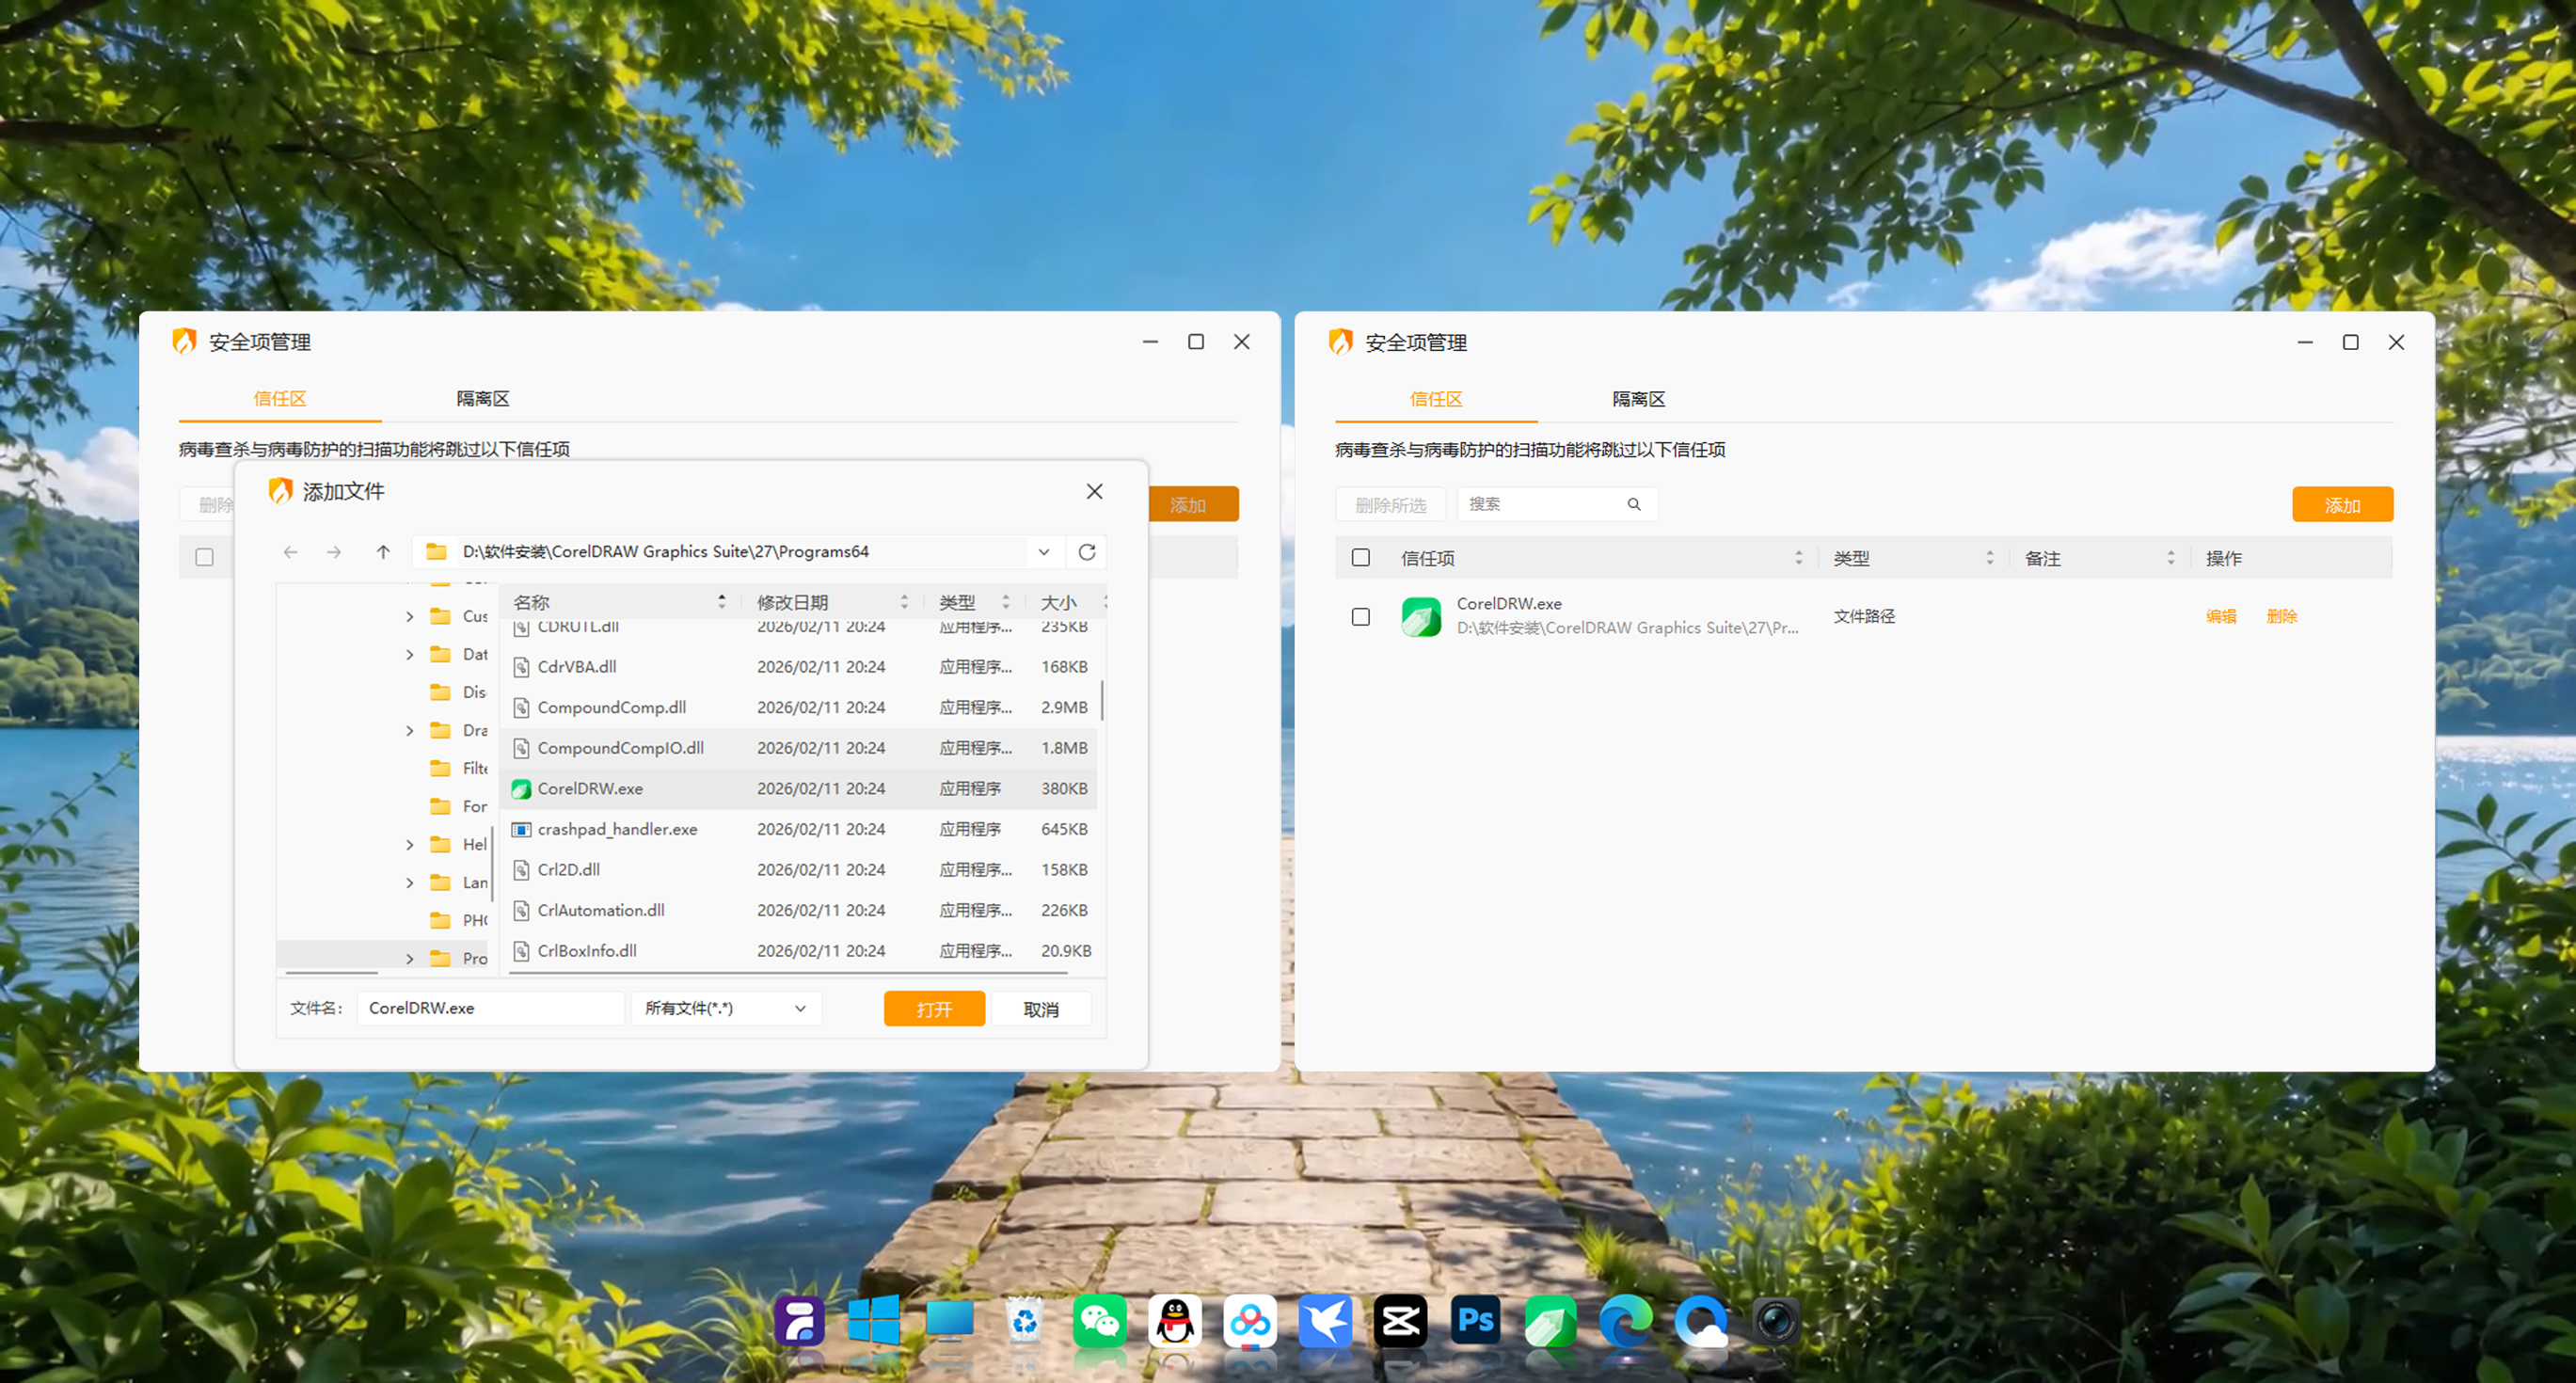Viewport: 2576px width, 1383px height.
Task: Click 删除所选 in right window
Action: tap(1391, 505)
